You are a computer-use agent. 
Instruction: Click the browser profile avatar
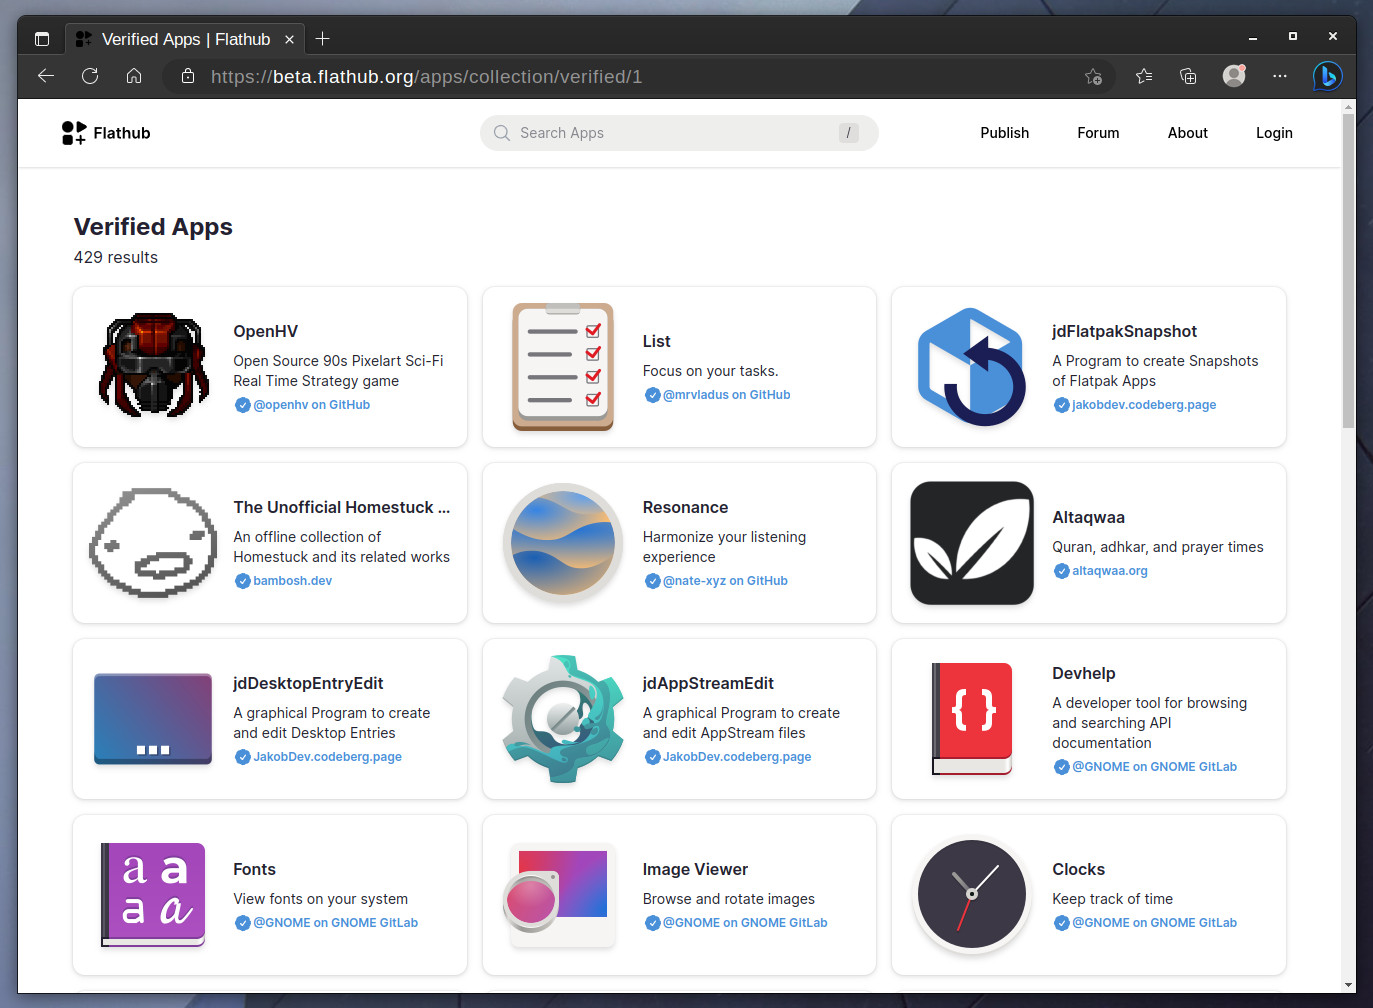(x=1234, y=76)
